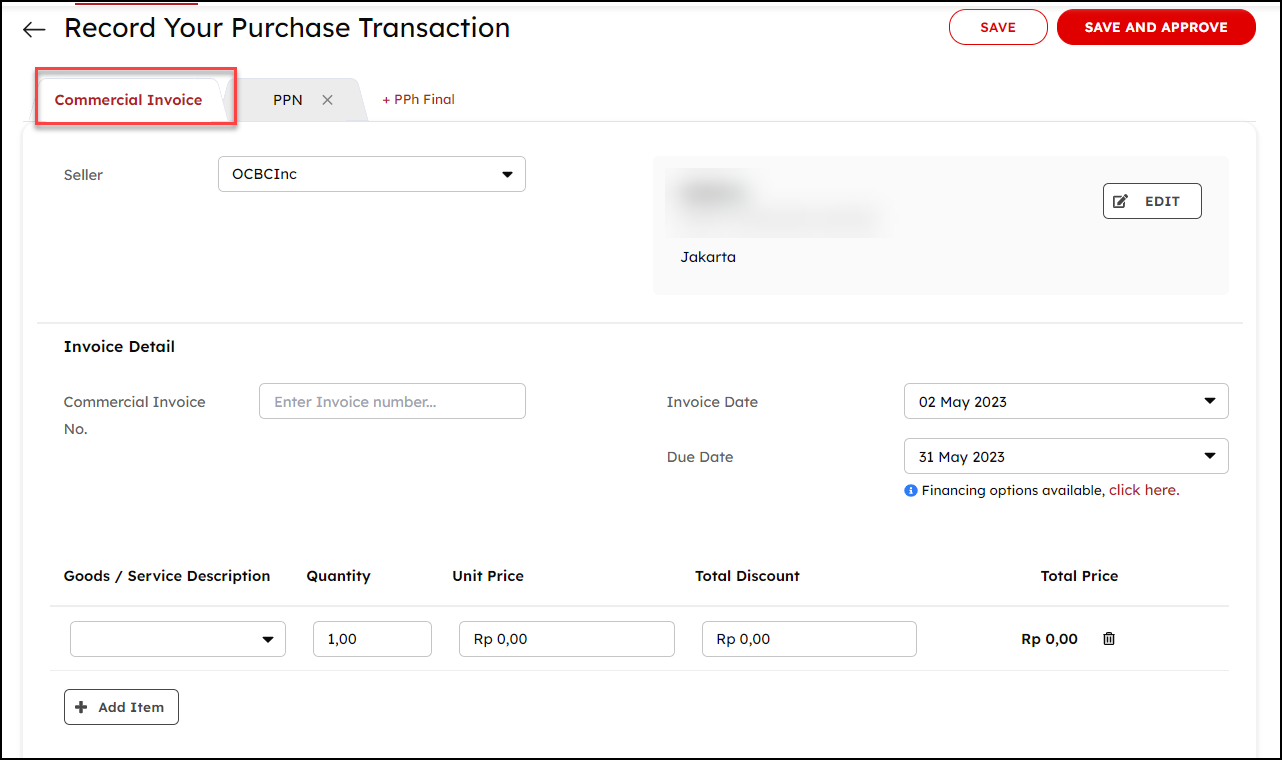Click the Quantity input field

(x=371, y=639)
